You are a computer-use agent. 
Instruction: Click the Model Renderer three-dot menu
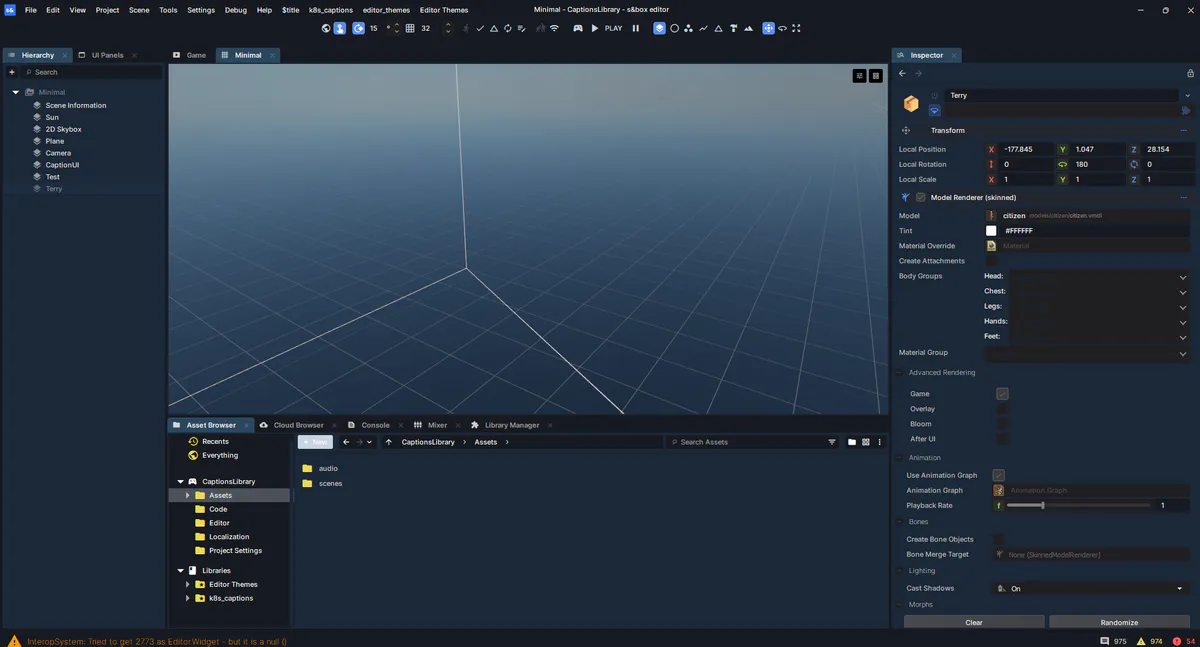(1184, 198)
